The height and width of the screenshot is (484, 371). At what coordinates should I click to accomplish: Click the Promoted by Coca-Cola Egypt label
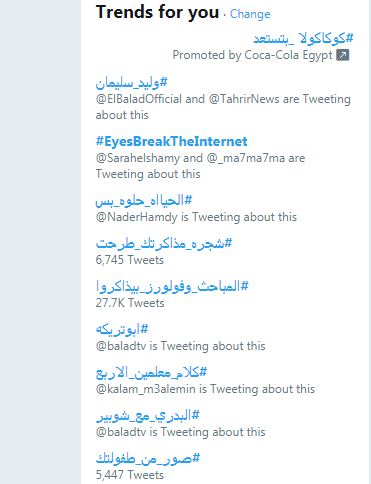tap(252, 55)
